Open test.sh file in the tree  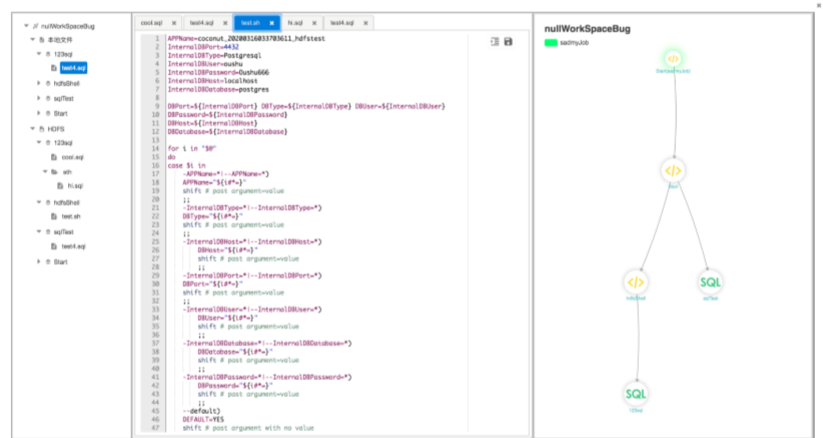(x=70, y=216)
